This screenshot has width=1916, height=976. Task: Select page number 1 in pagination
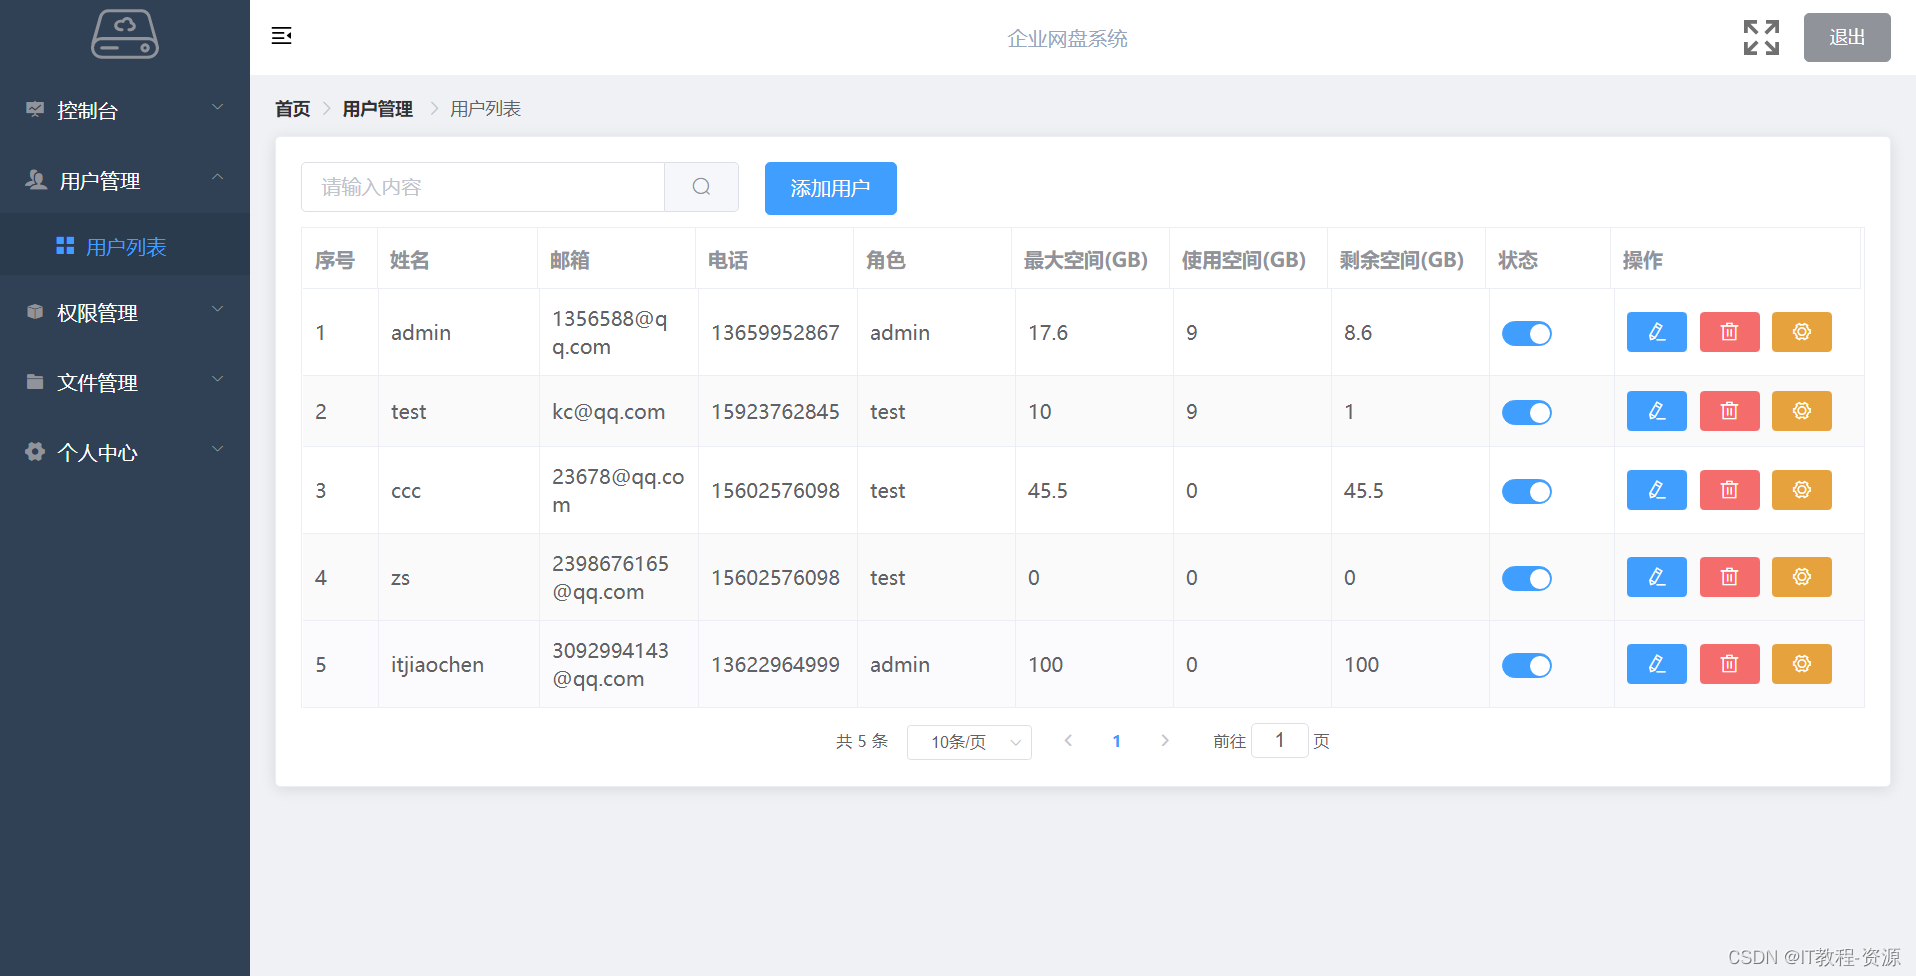point(1116,741)
